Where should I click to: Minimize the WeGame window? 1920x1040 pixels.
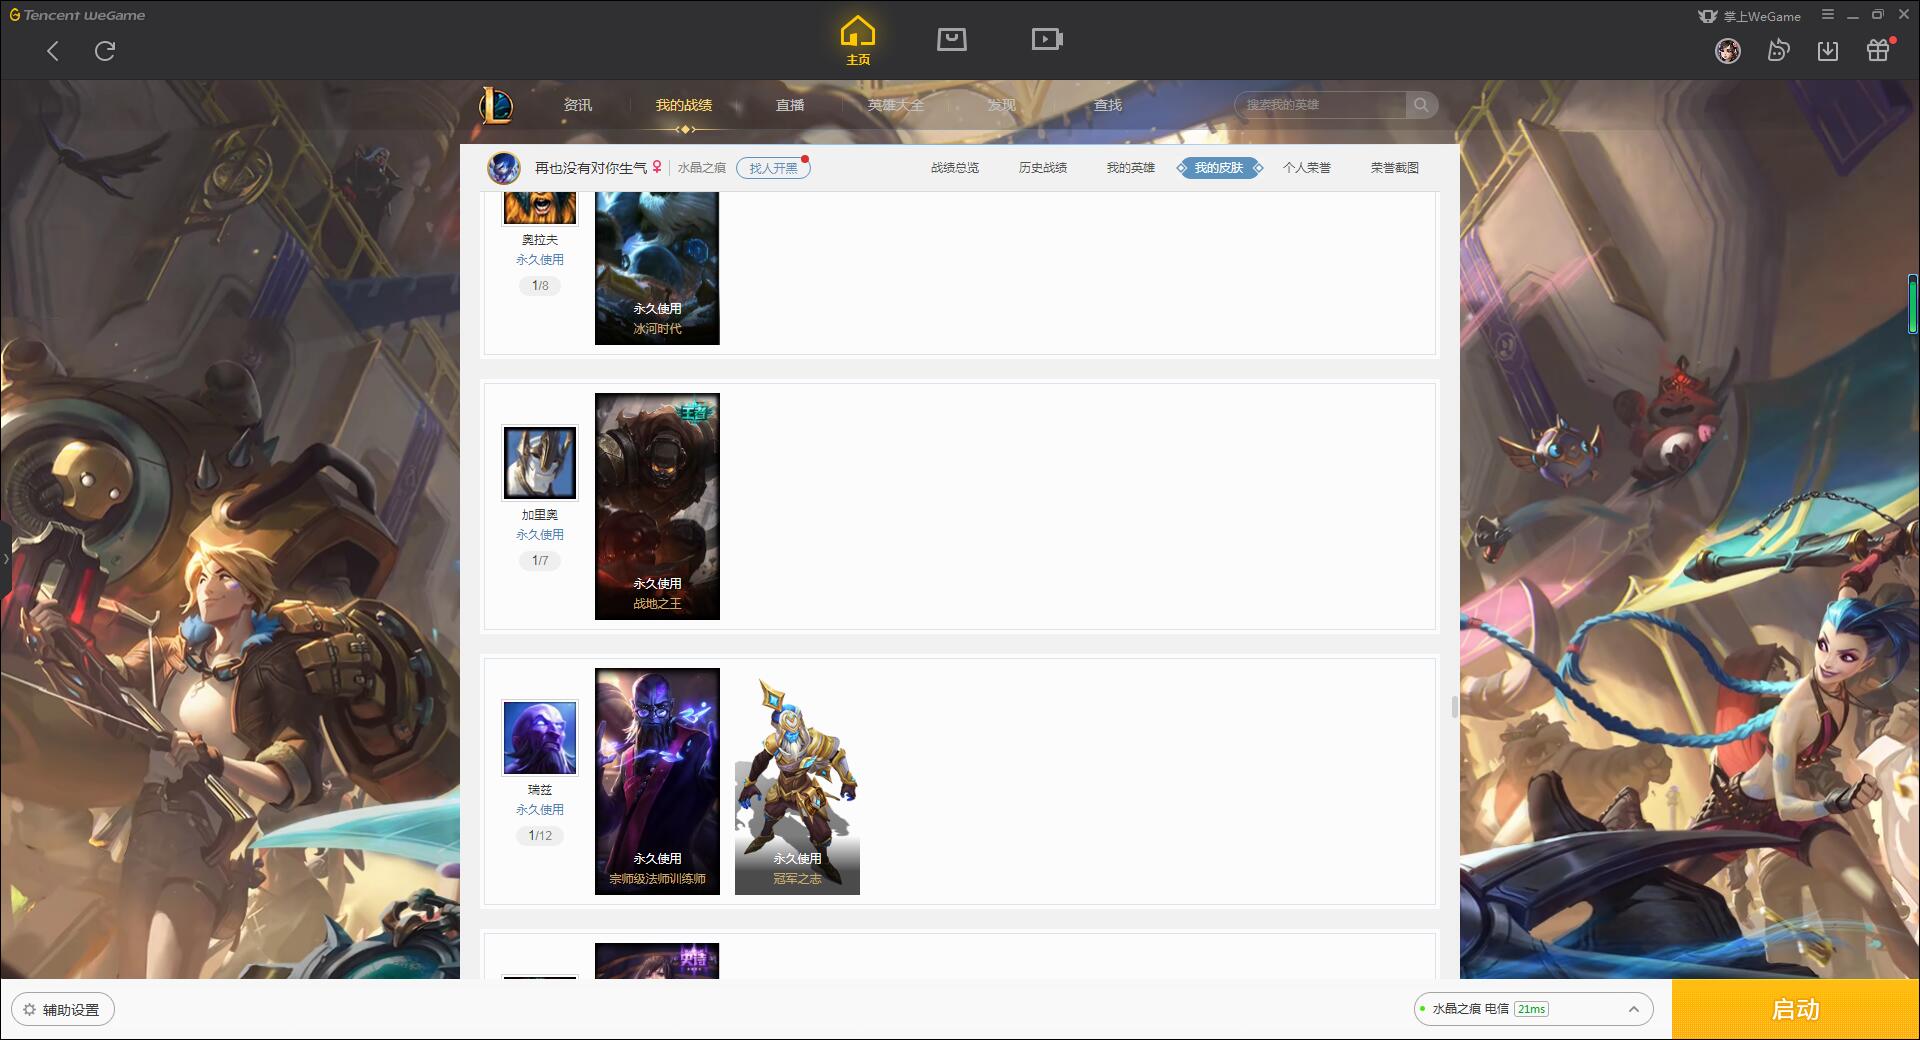pyautogui.click(x=1853, y=16)
